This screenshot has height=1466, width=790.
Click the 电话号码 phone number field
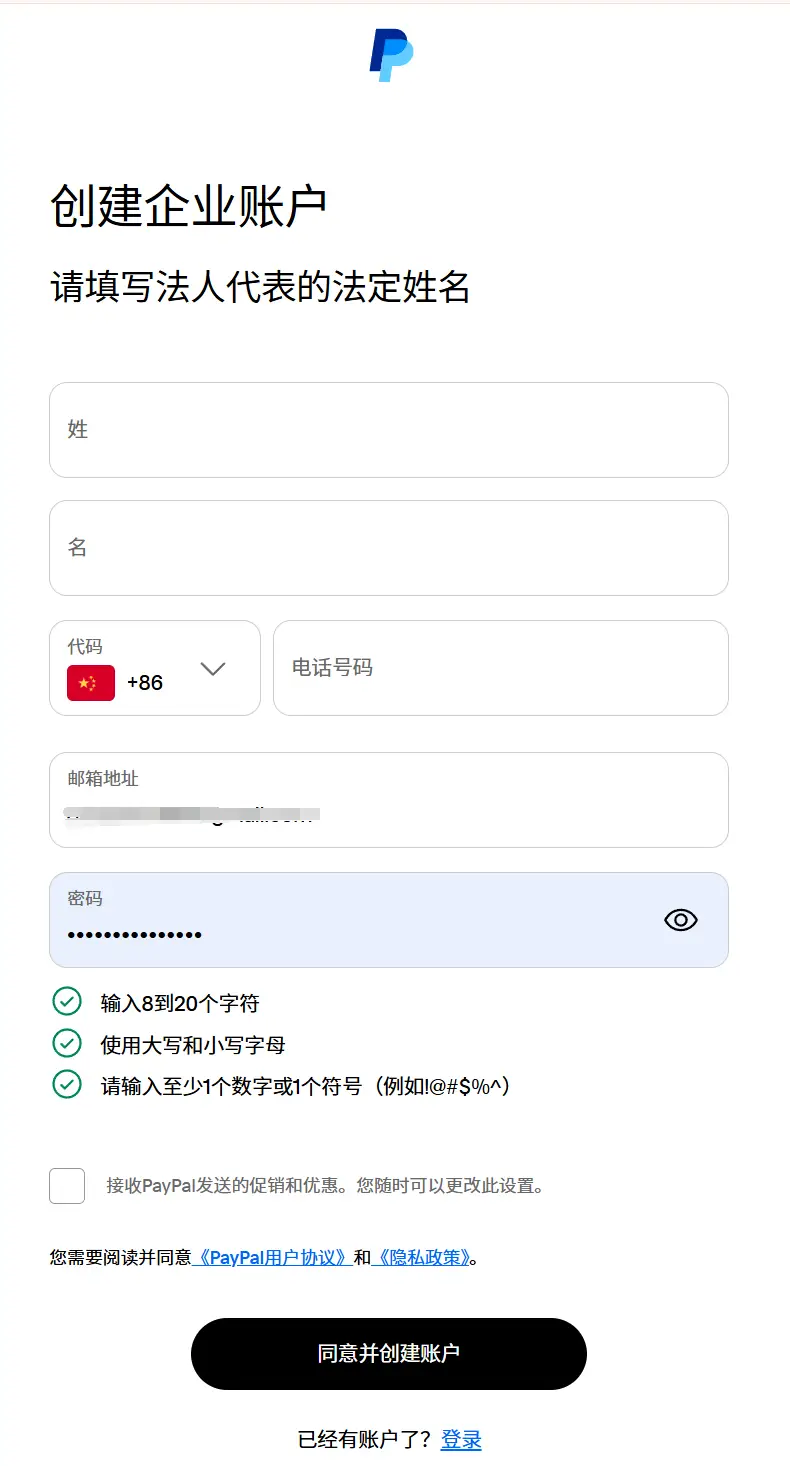pyautogui.click(x=500, y=668)
